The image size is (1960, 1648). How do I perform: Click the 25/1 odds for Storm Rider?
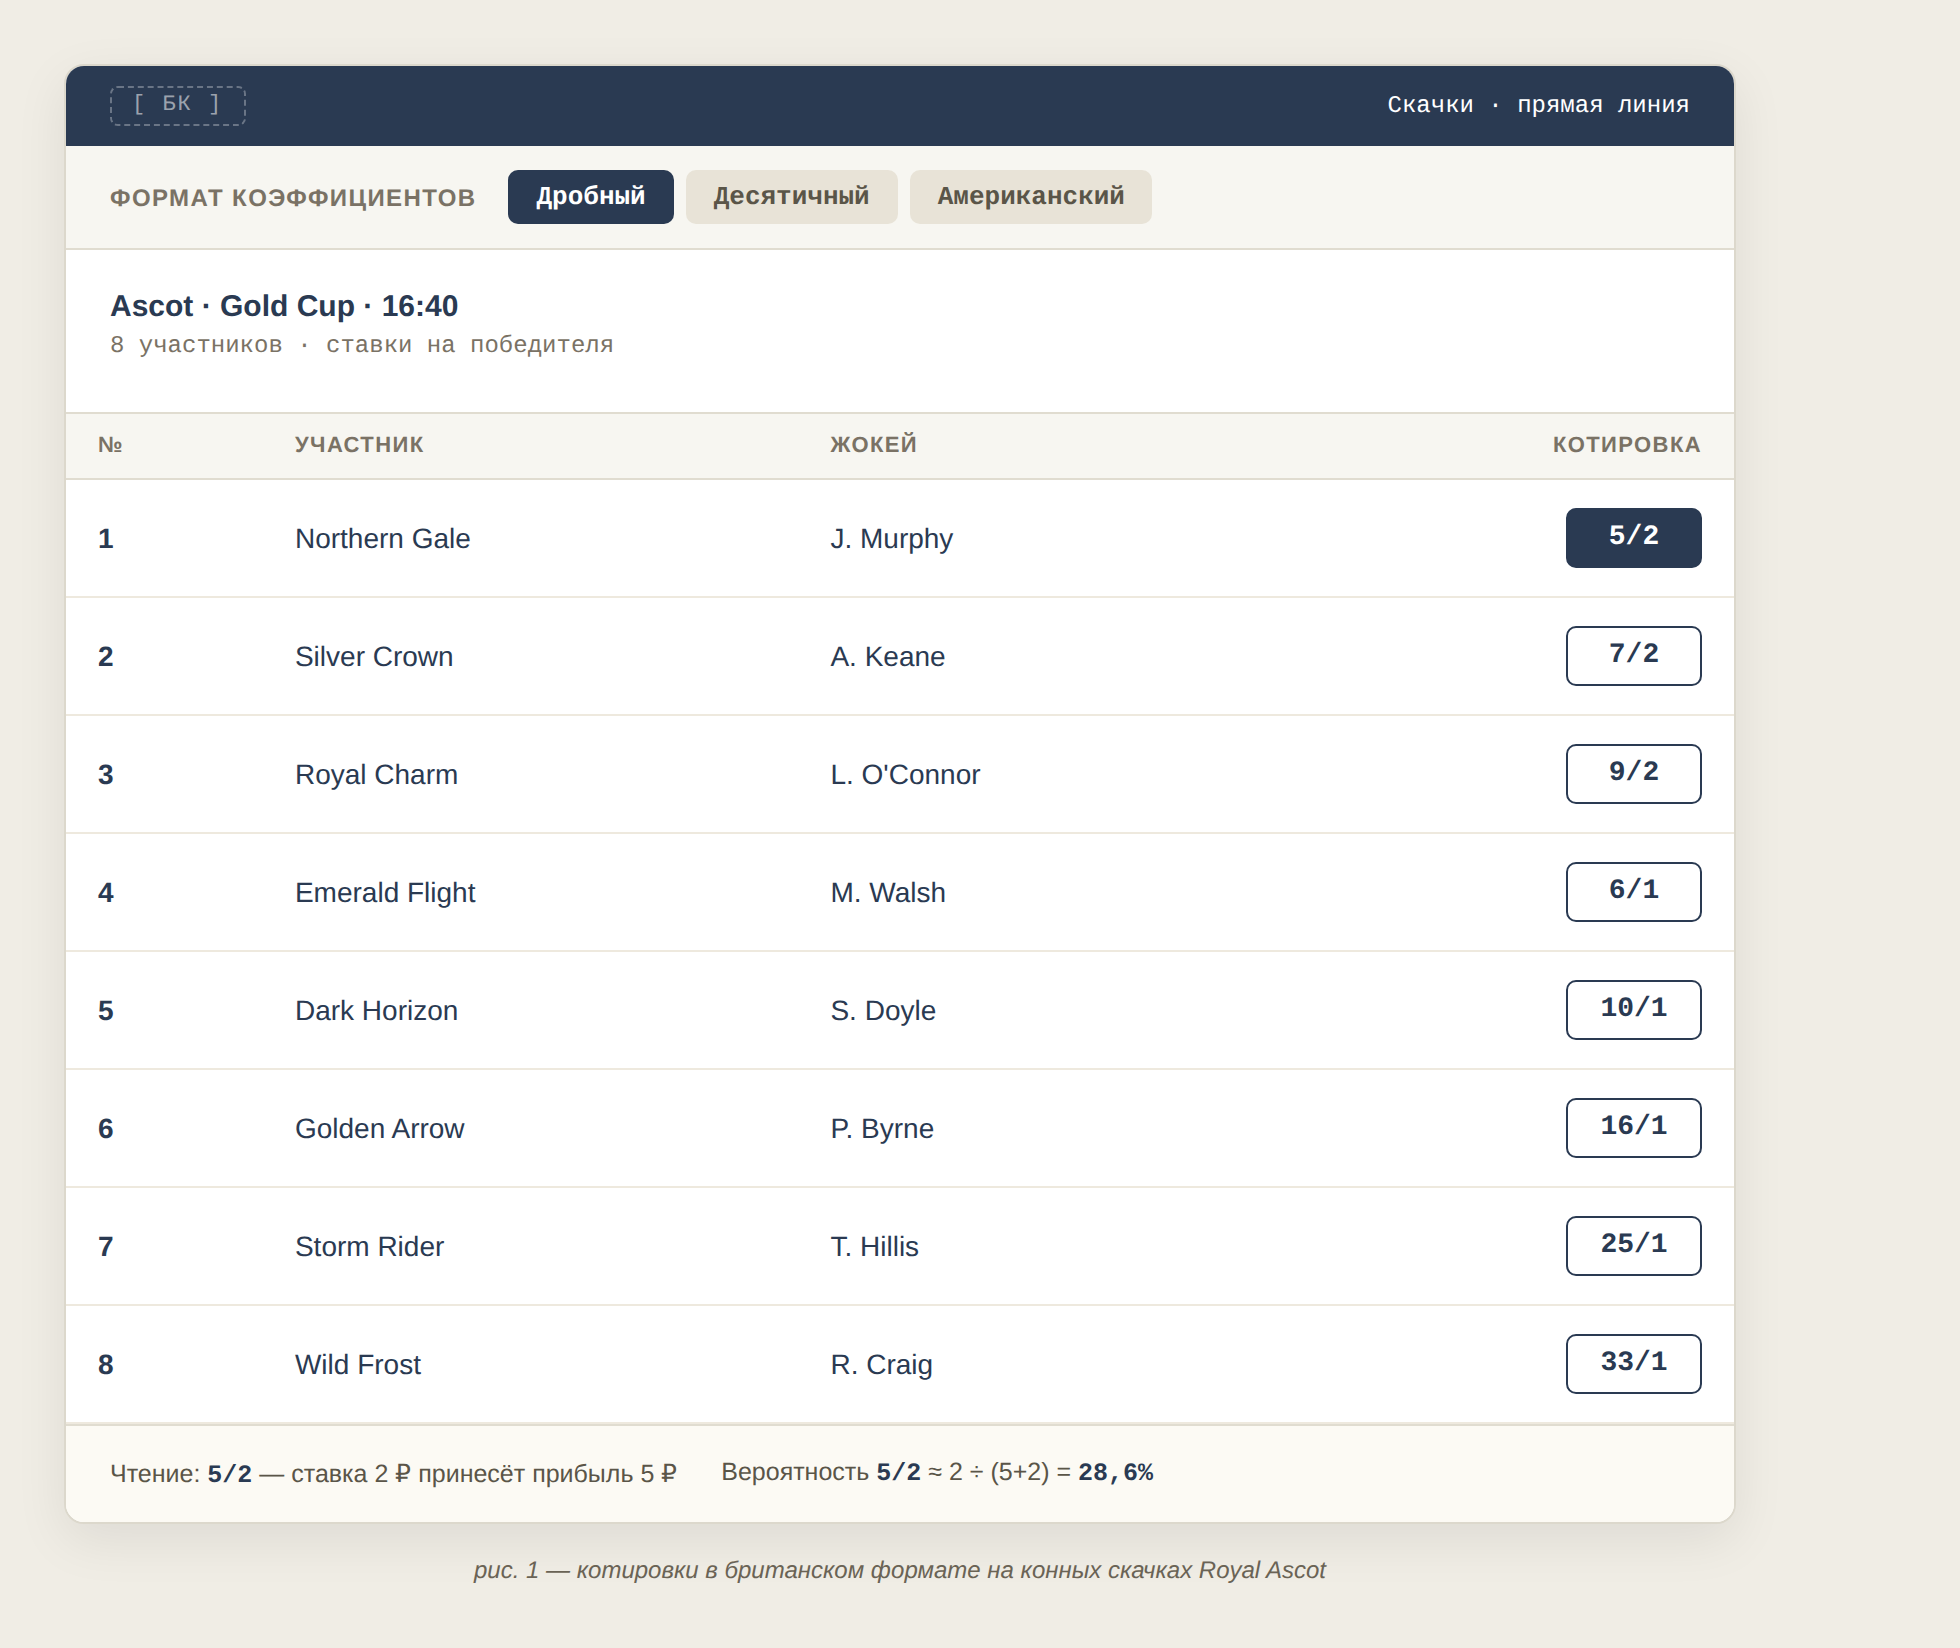point(1633,1246)
